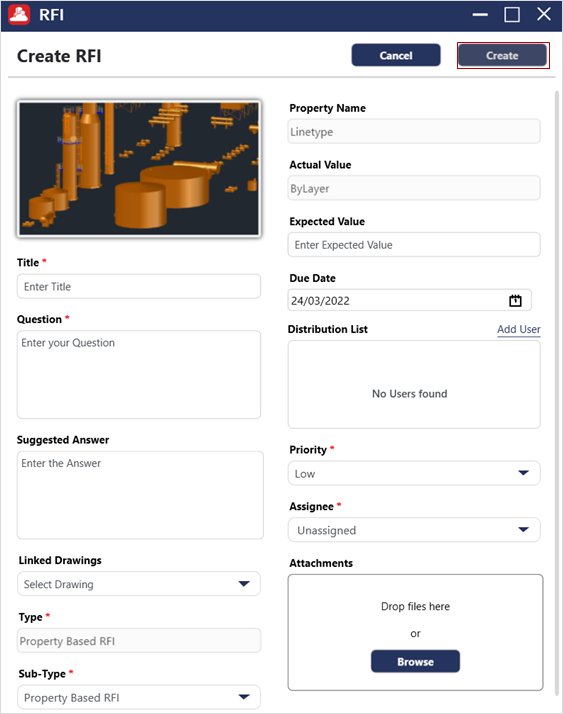Click the Create button

(x=502, y=56)
